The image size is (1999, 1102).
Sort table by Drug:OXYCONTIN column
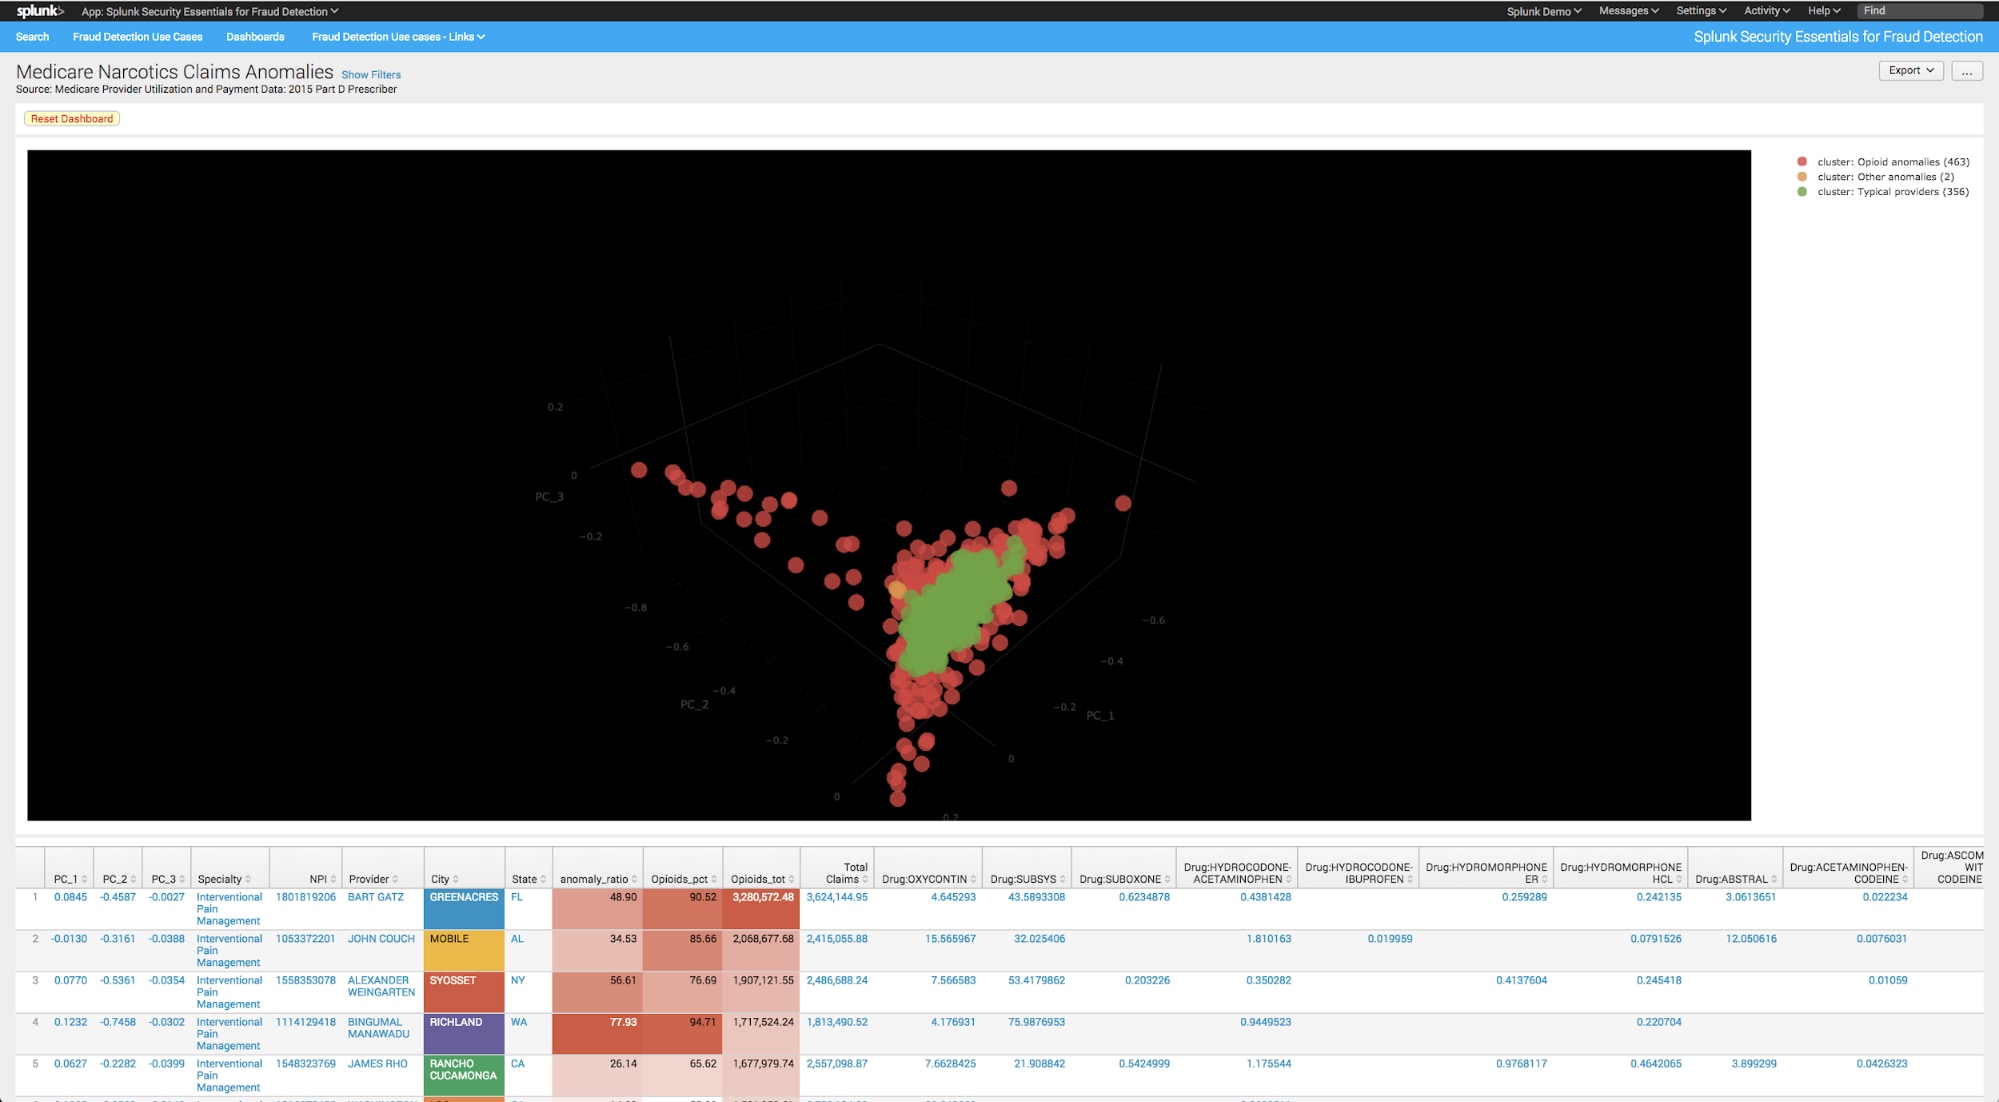tap(929, 879)
